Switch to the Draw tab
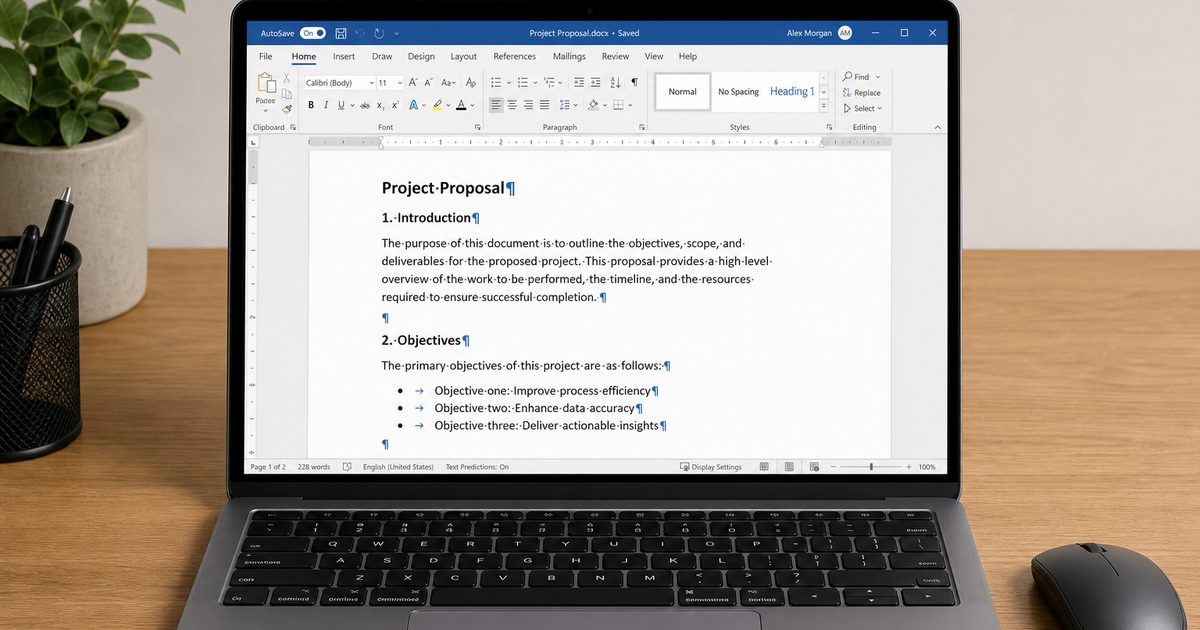Screen dimensions: 1200x630 (382, 57)
